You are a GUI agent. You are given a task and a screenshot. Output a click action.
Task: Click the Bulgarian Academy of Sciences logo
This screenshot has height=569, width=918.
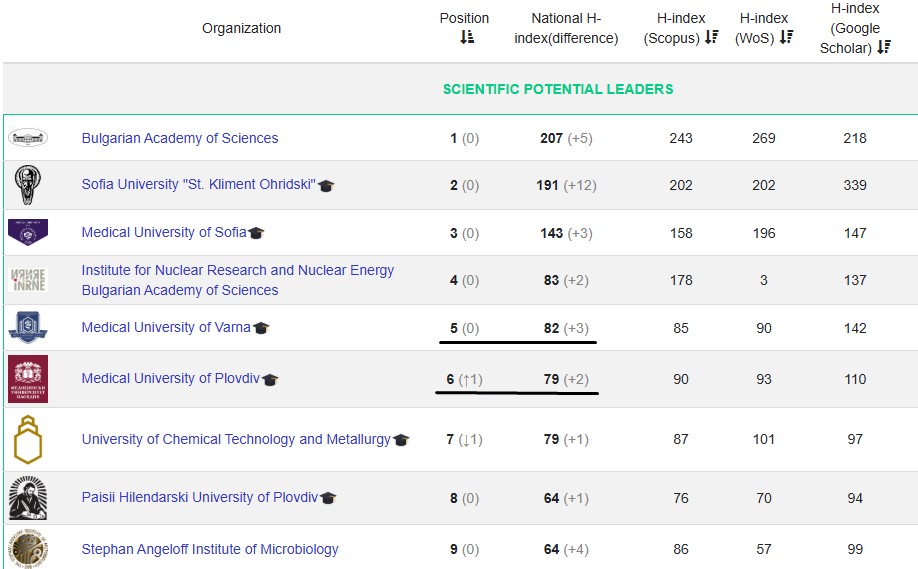(28, 138)
